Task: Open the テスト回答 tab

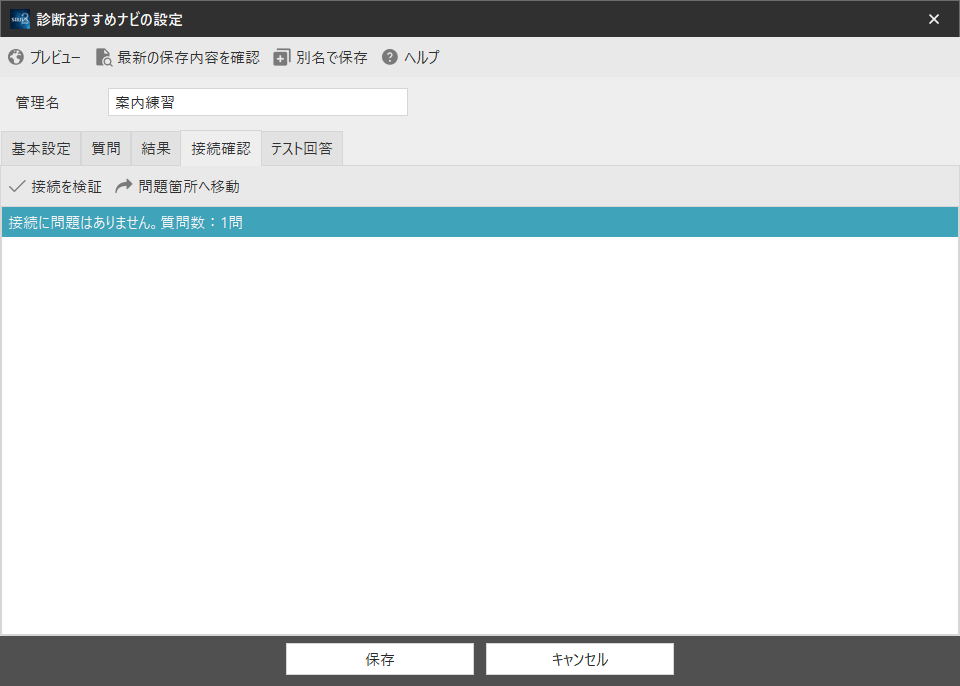Action: click(302, 149)
